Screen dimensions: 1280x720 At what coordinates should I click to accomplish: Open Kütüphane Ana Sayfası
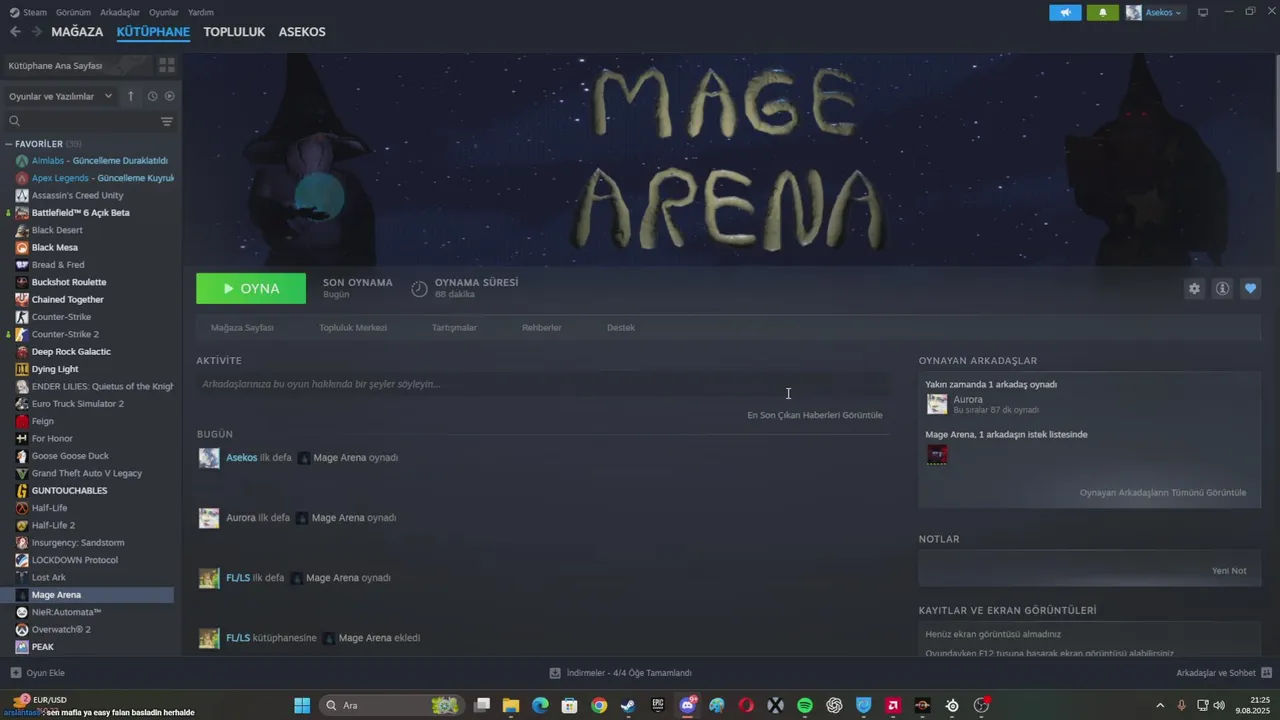(x=78, y=65)
